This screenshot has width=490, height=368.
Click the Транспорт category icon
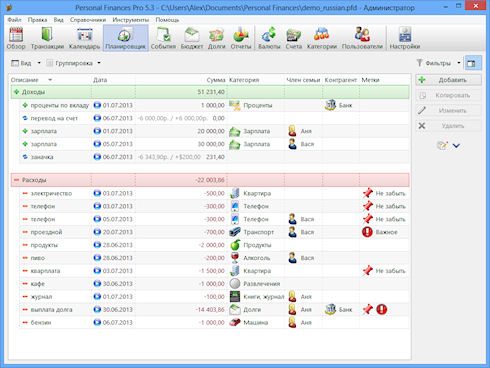tap(235, 232)
